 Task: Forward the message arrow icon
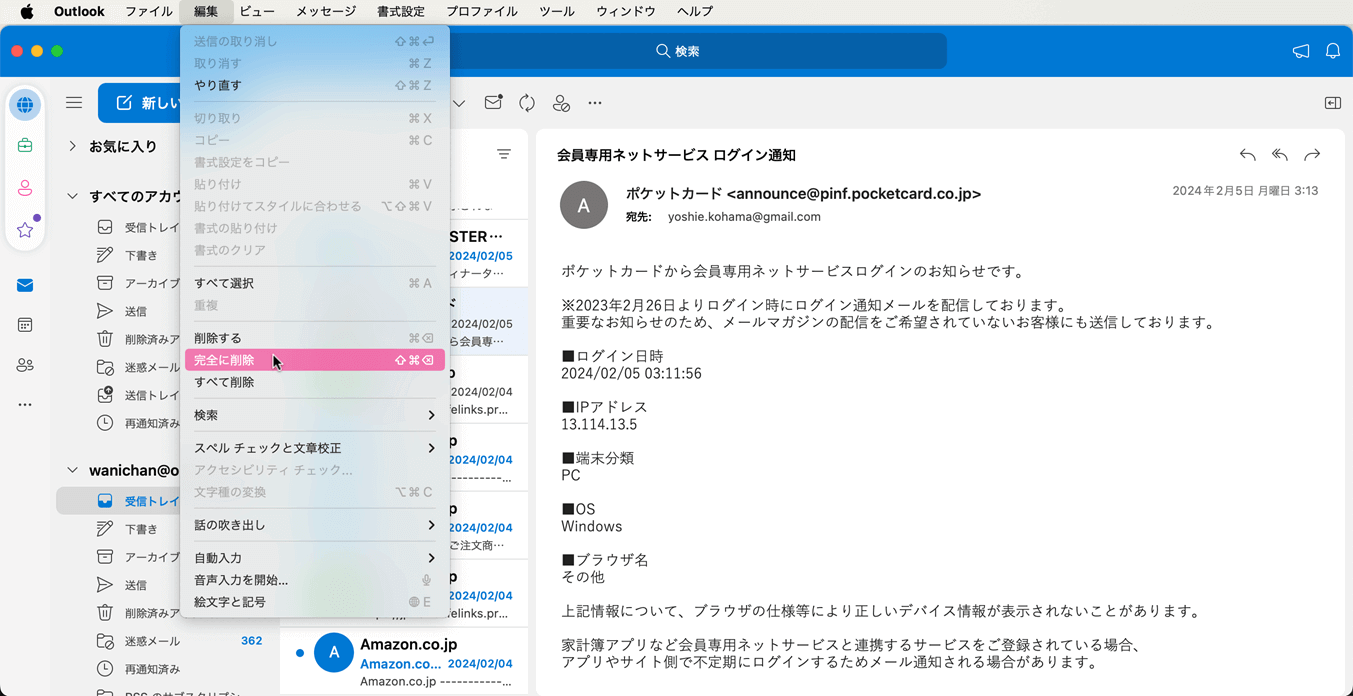pos(1312,155)
